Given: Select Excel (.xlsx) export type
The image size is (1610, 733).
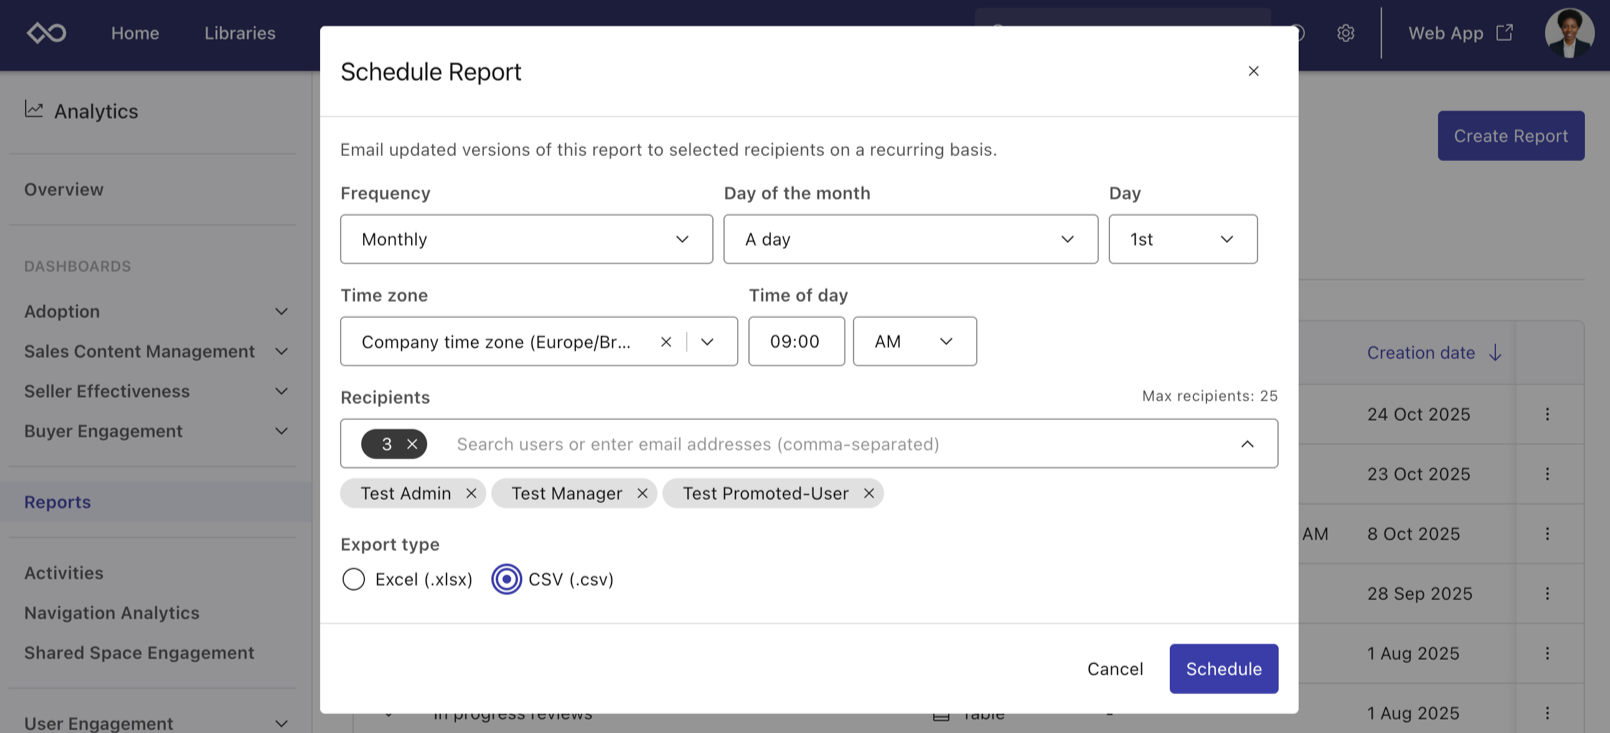Looking at the screenshot, I should 353,579.
